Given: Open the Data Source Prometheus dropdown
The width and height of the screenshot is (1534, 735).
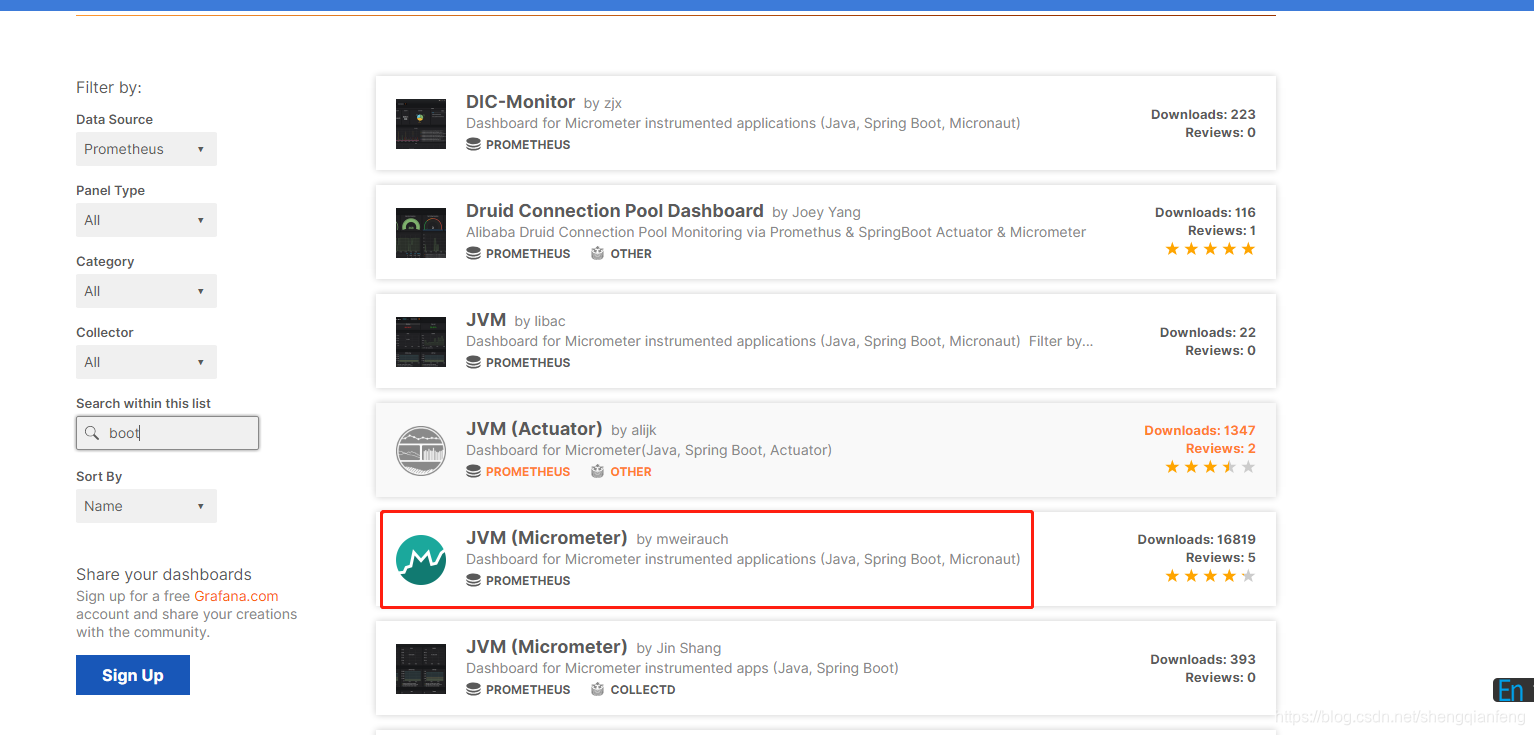Looking at the screenshot, I should tap(146, 149).
